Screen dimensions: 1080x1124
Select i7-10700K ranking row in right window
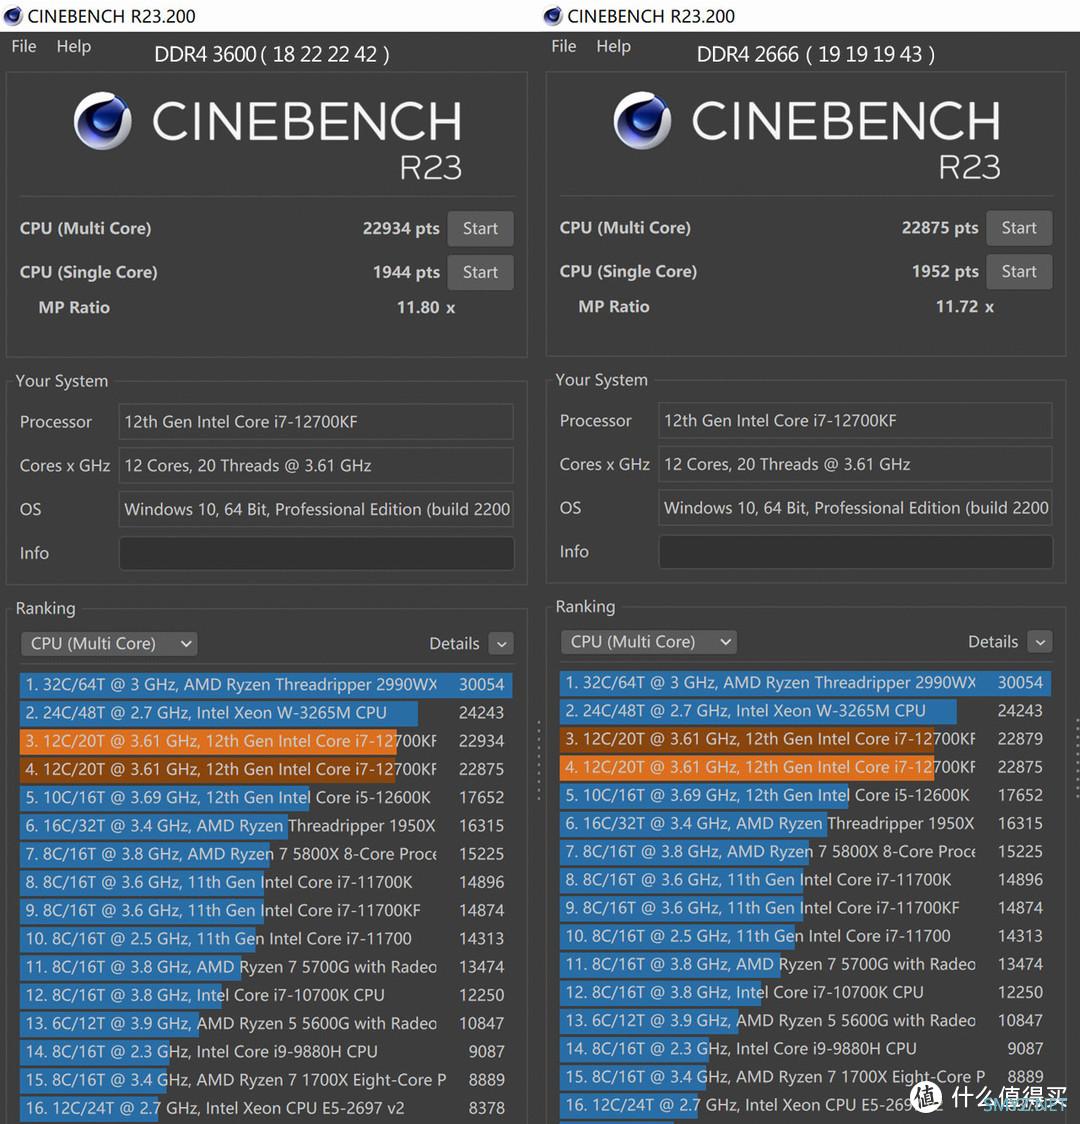click(806, 992)
